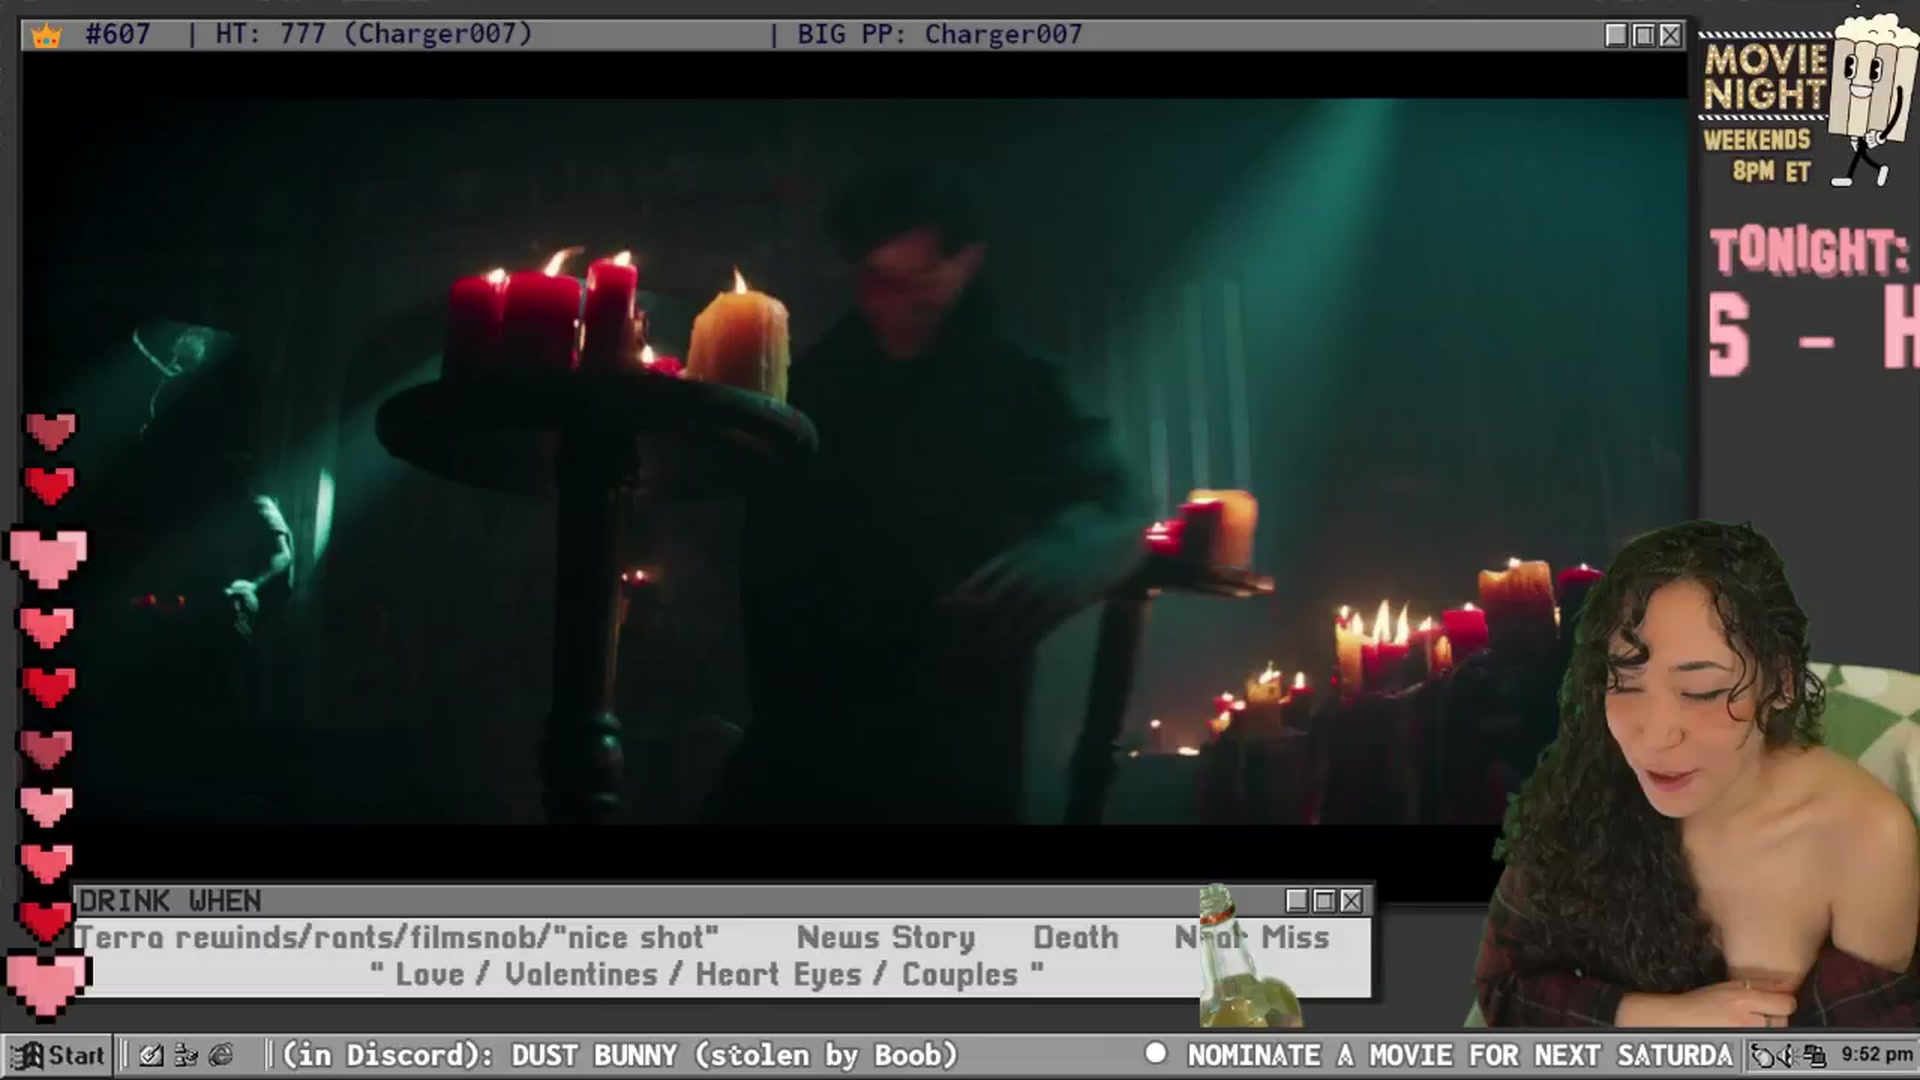Click the Movie Night logo text
The width and height of the screenshot is (1920, 1080).
coord(1765,77)
